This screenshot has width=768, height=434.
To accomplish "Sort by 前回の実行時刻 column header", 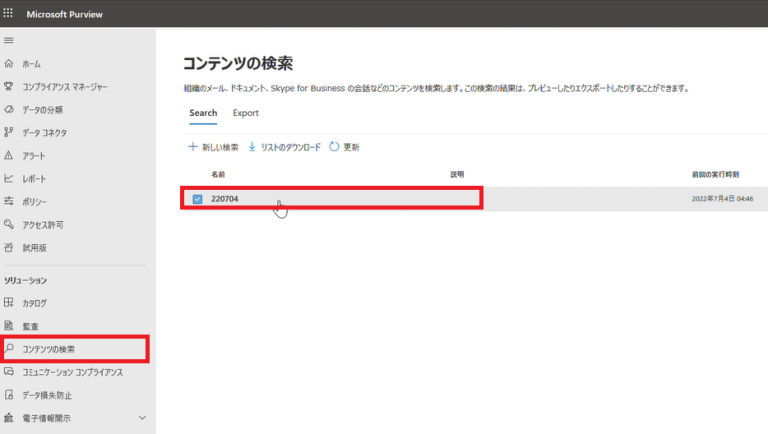I will click(x=715, y=174).
